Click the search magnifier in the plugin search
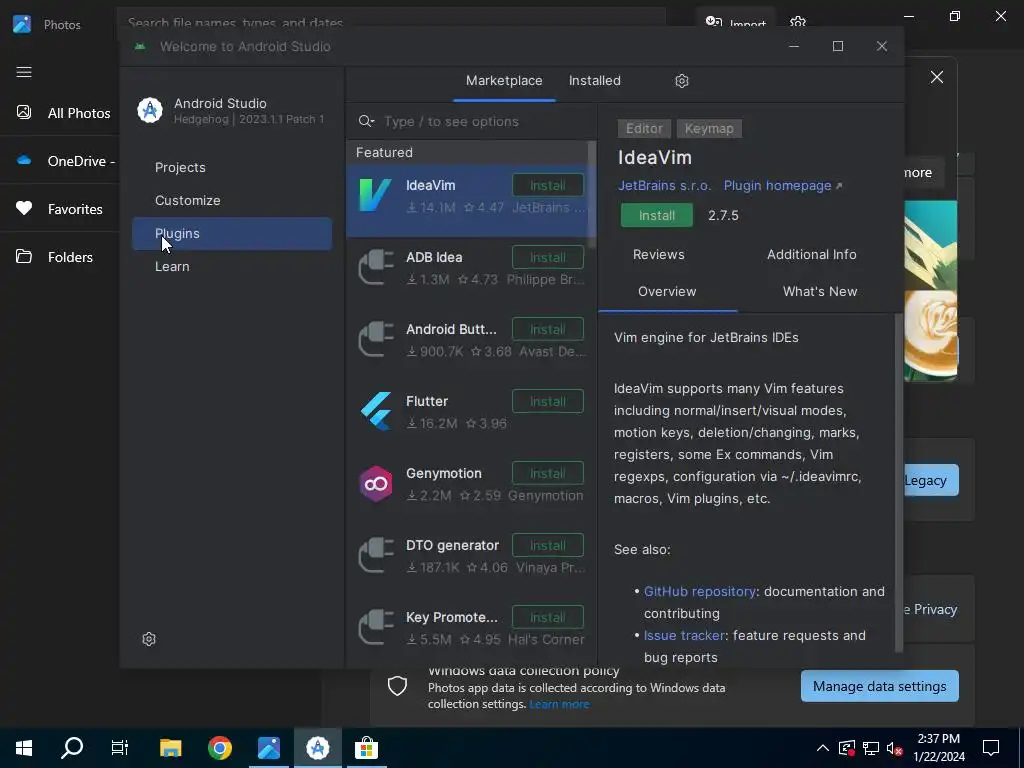Image resolution: width=1024 pixels, height=768 pixels. coord(366,121)
